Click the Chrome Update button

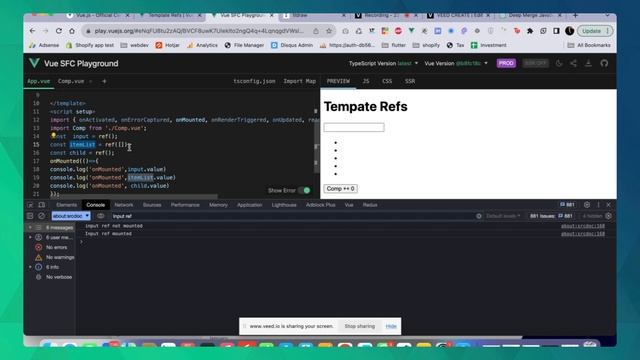[595, 31]
